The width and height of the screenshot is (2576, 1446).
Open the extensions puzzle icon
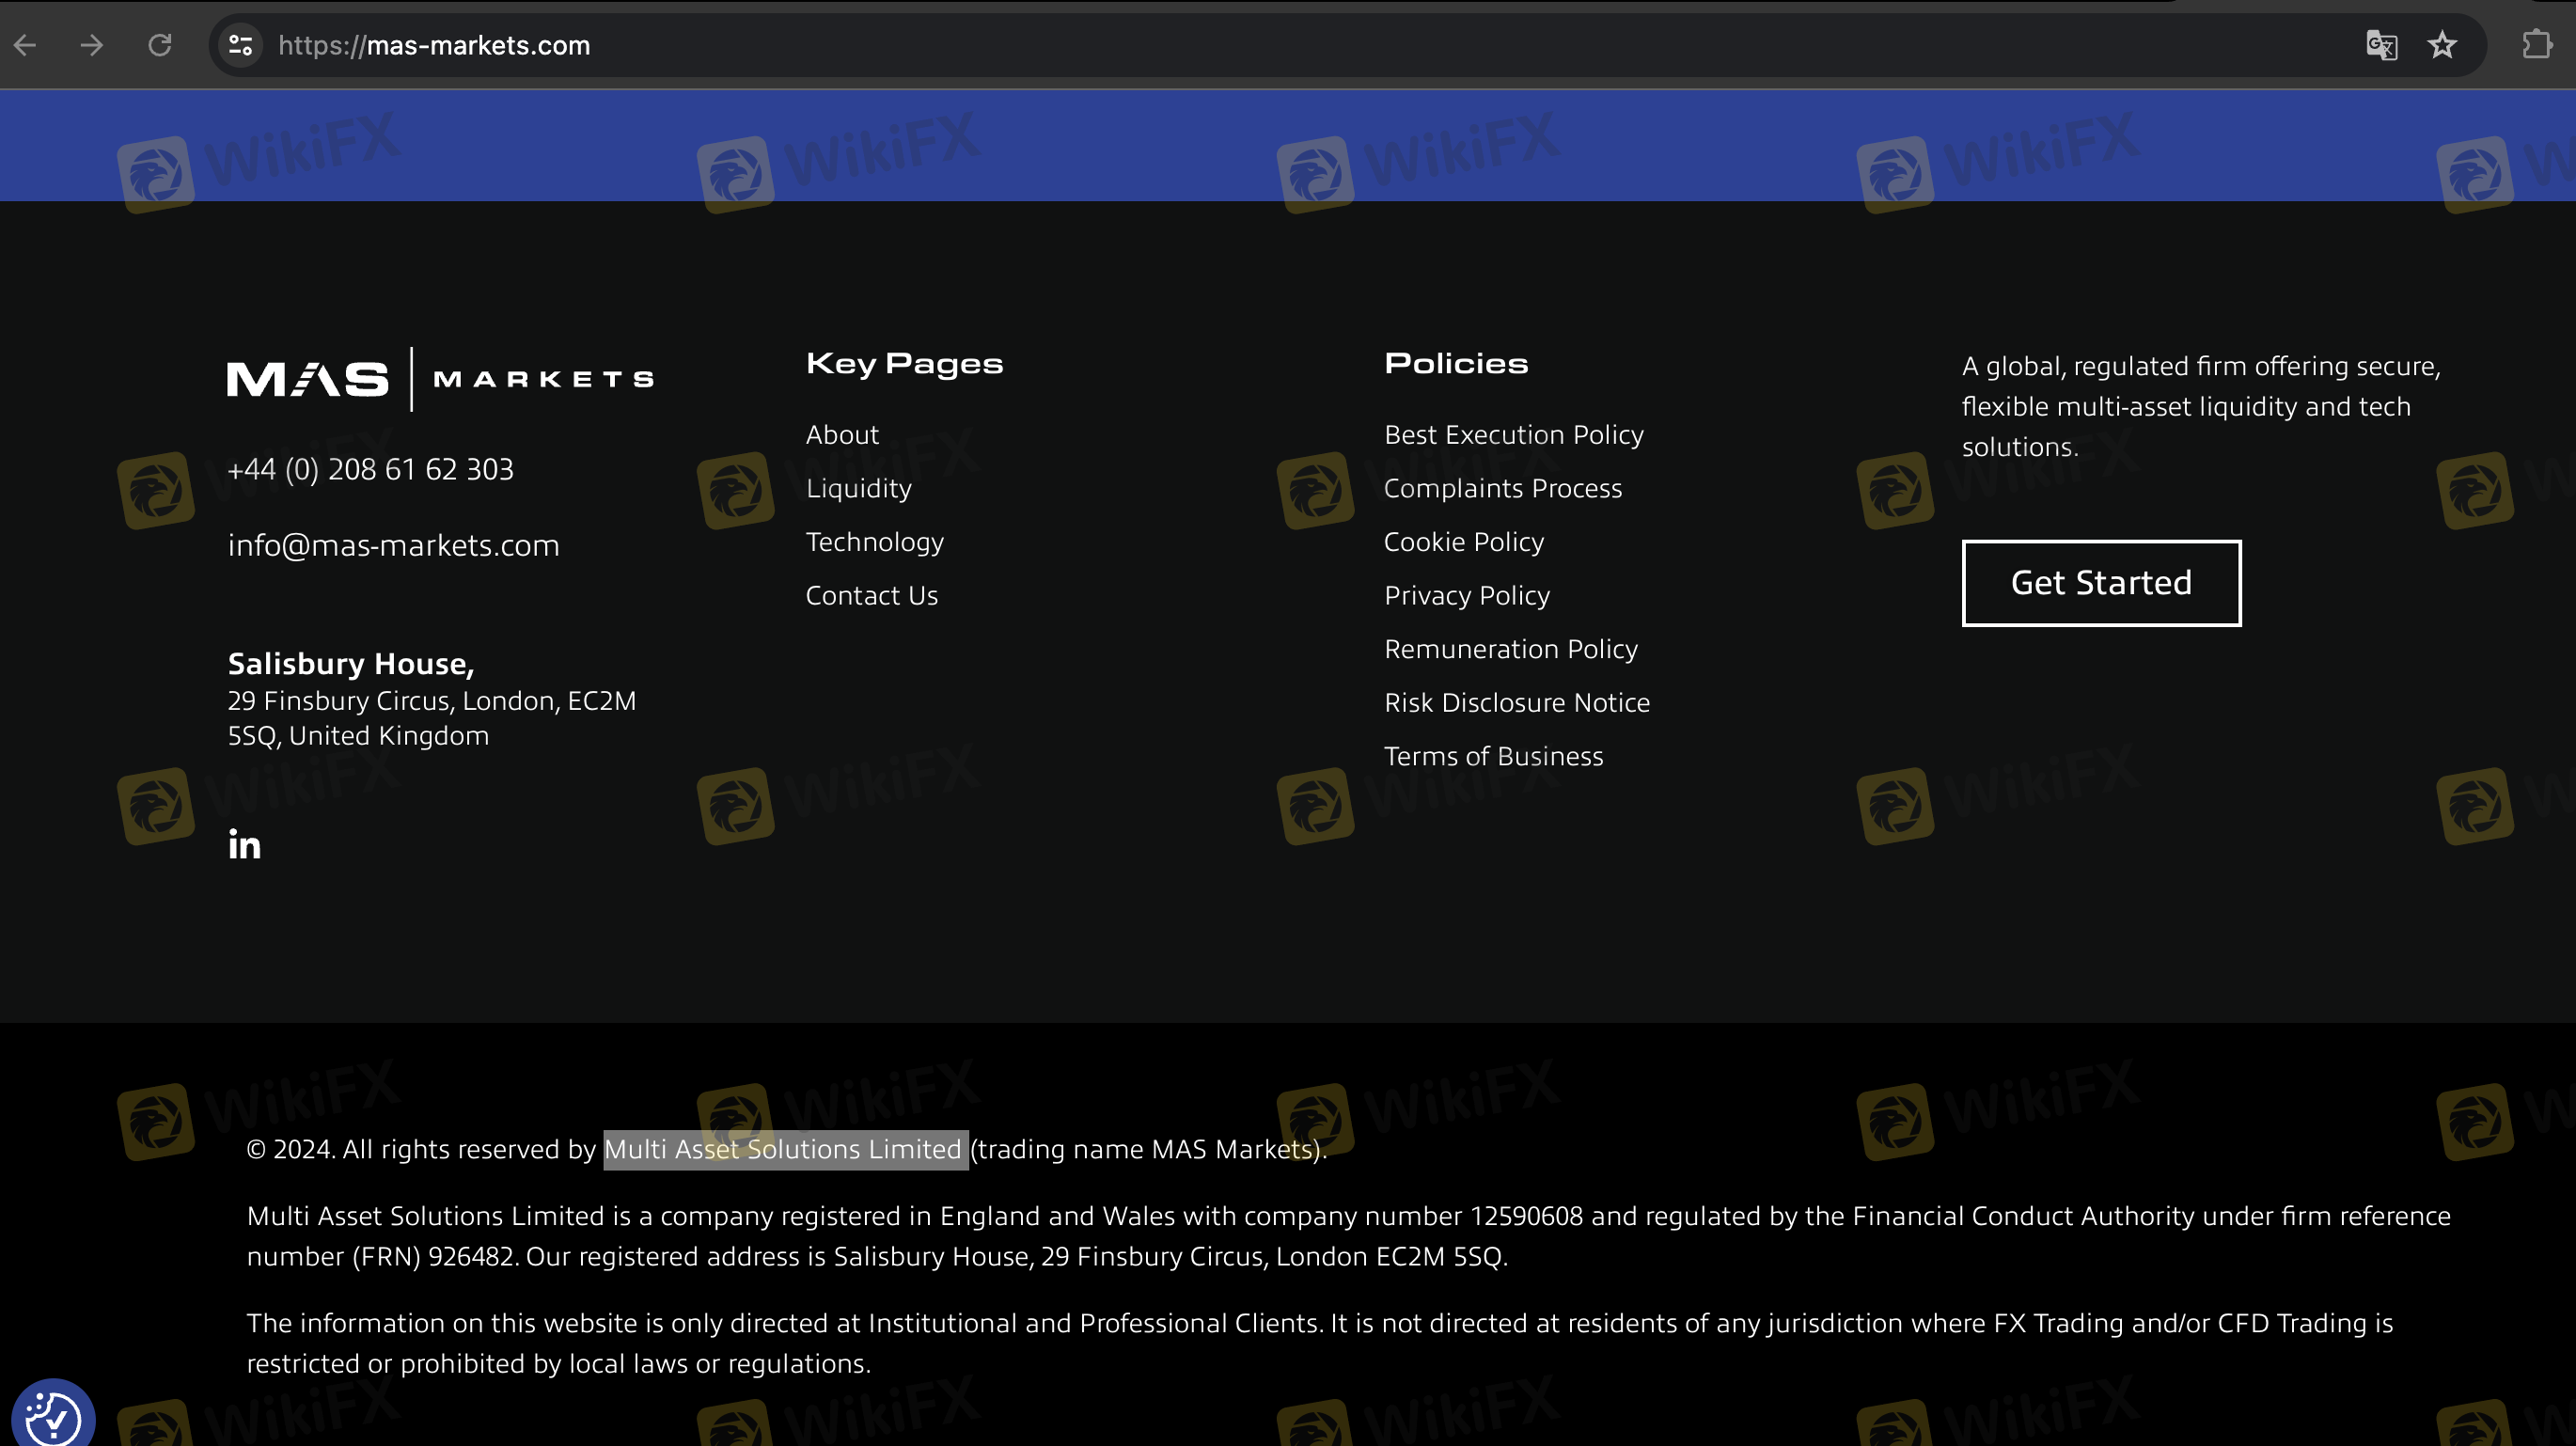(x=2537, y=45)
